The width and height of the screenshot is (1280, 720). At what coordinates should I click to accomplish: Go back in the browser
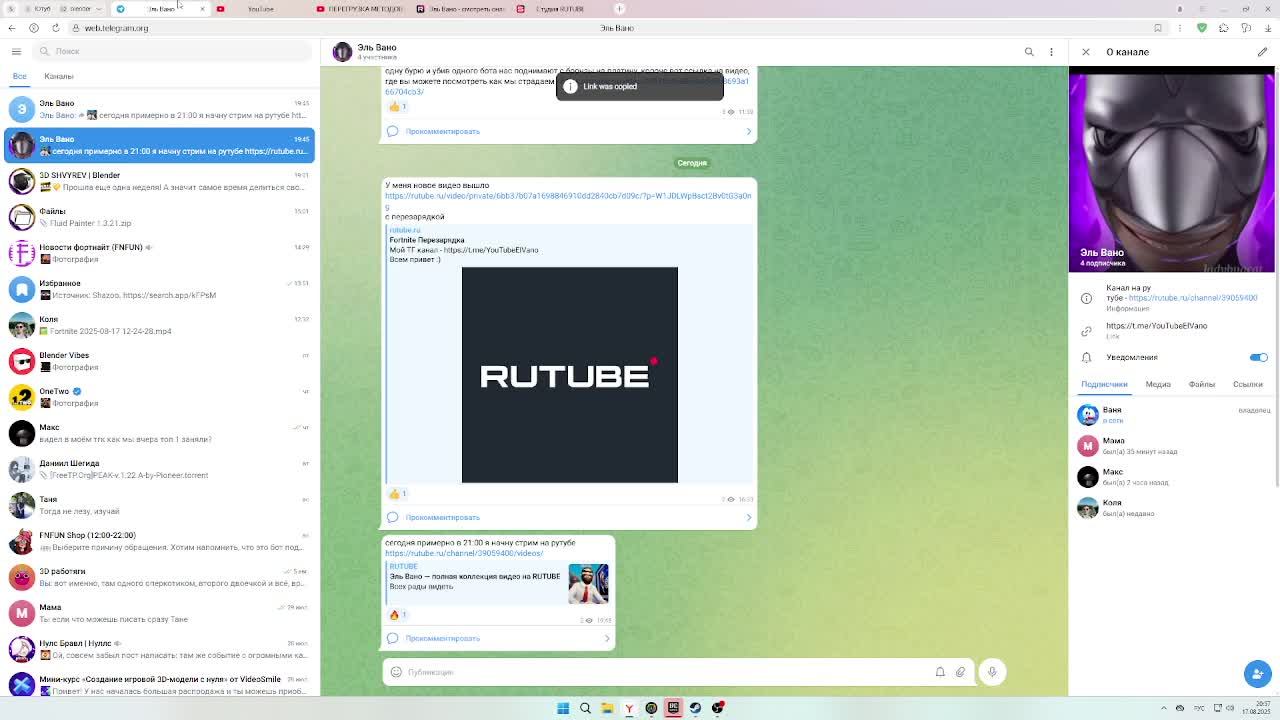click(12, 28)
